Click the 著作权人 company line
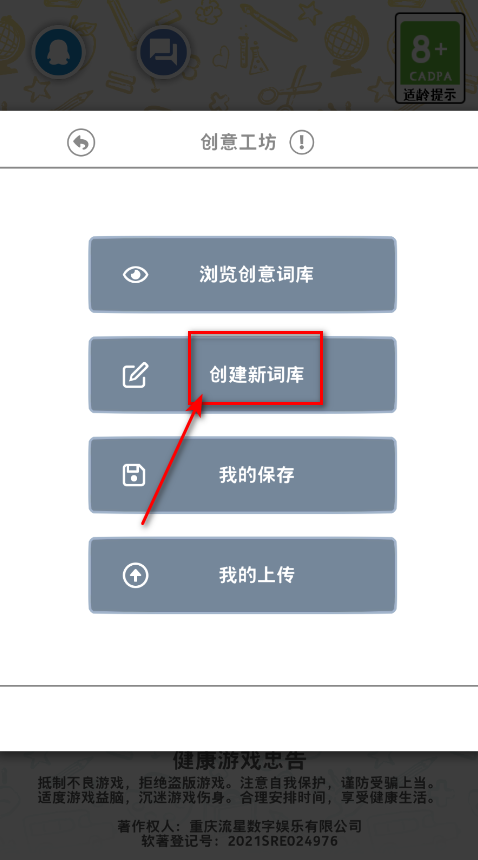This screenshot has height=860, width=478. (x=239, y=826)
